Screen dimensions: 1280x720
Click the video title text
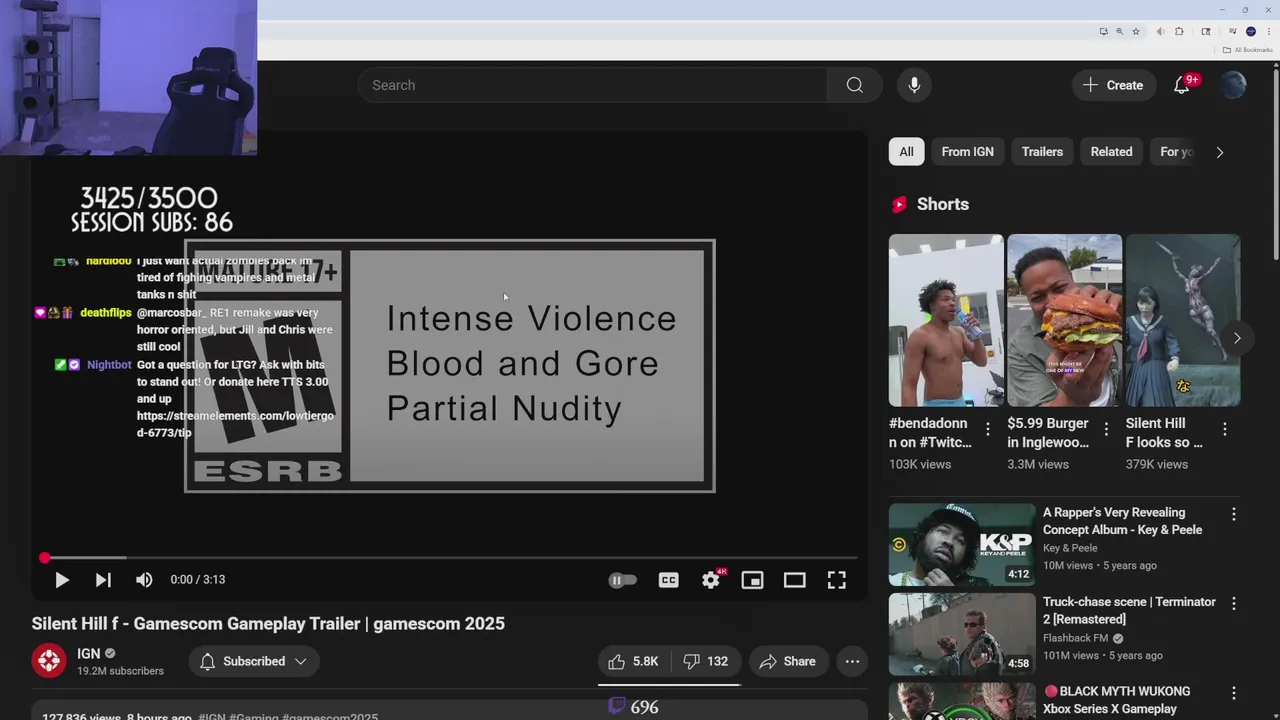pyautogui.click(x=268, y=624)
